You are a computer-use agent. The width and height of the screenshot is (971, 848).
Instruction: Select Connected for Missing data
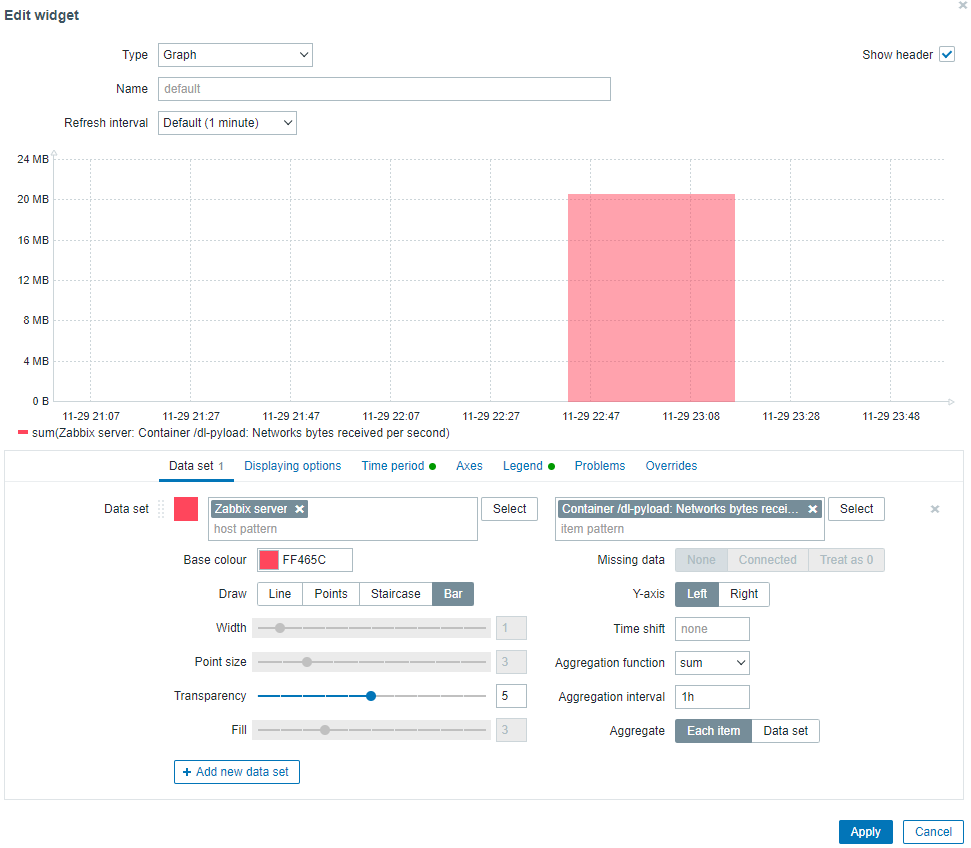point(767,560)
